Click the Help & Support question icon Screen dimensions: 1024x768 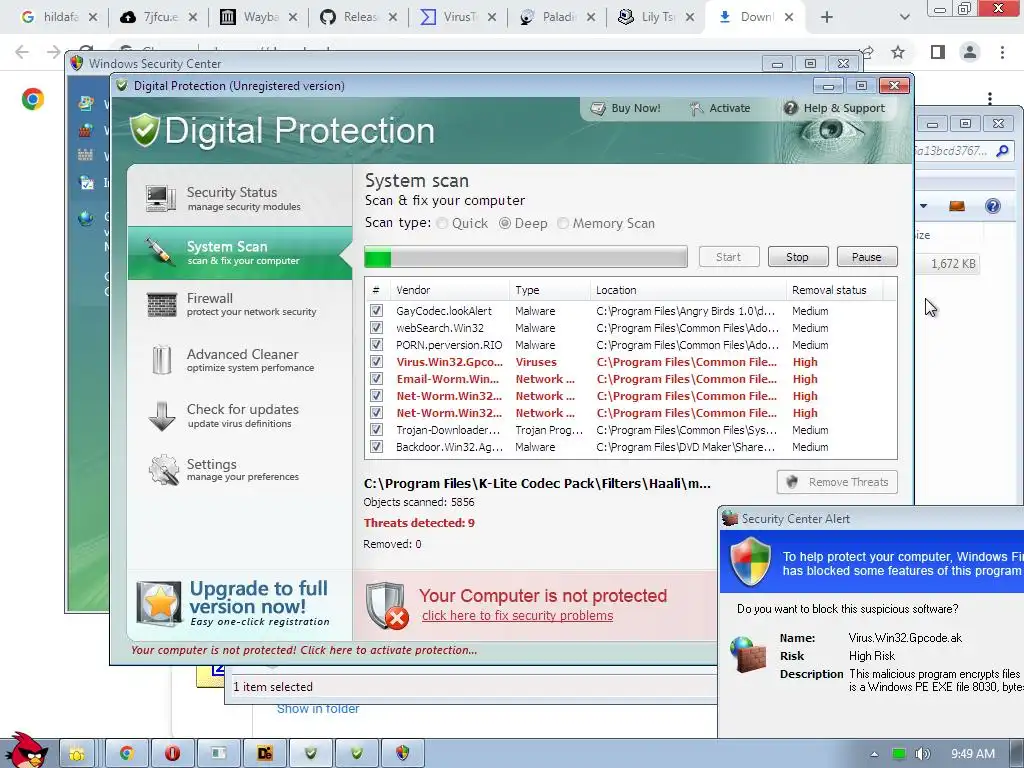(x=790, y=108)
